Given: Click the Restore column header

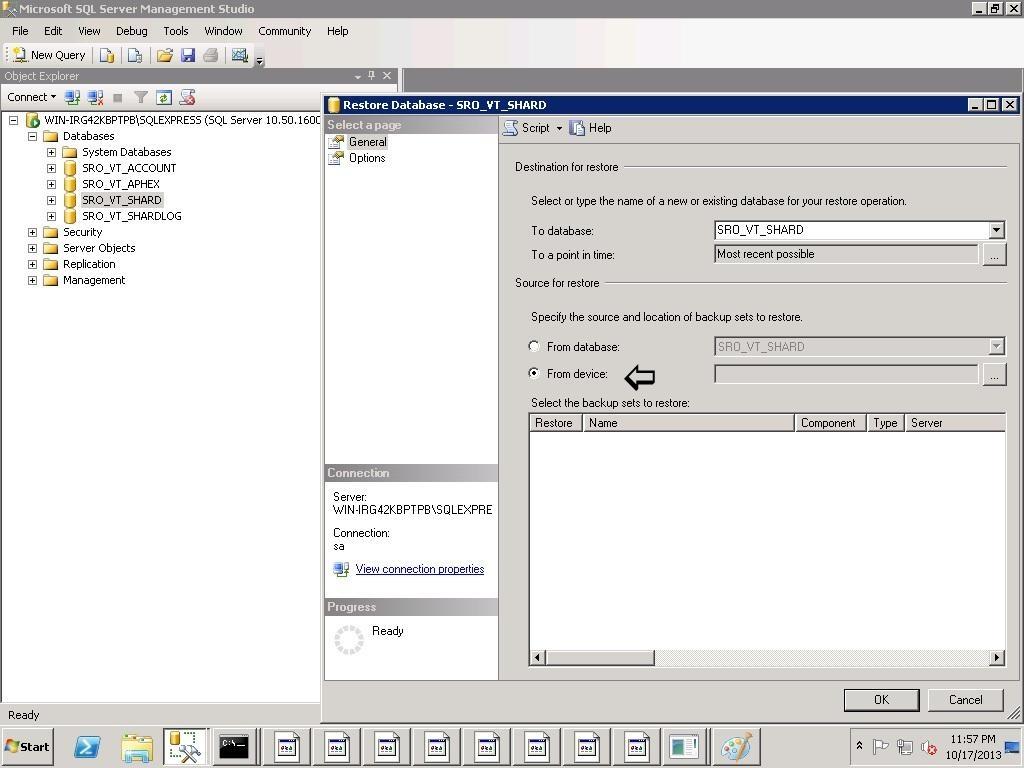Looking at the screenshot, I should [x=555, y=423].
